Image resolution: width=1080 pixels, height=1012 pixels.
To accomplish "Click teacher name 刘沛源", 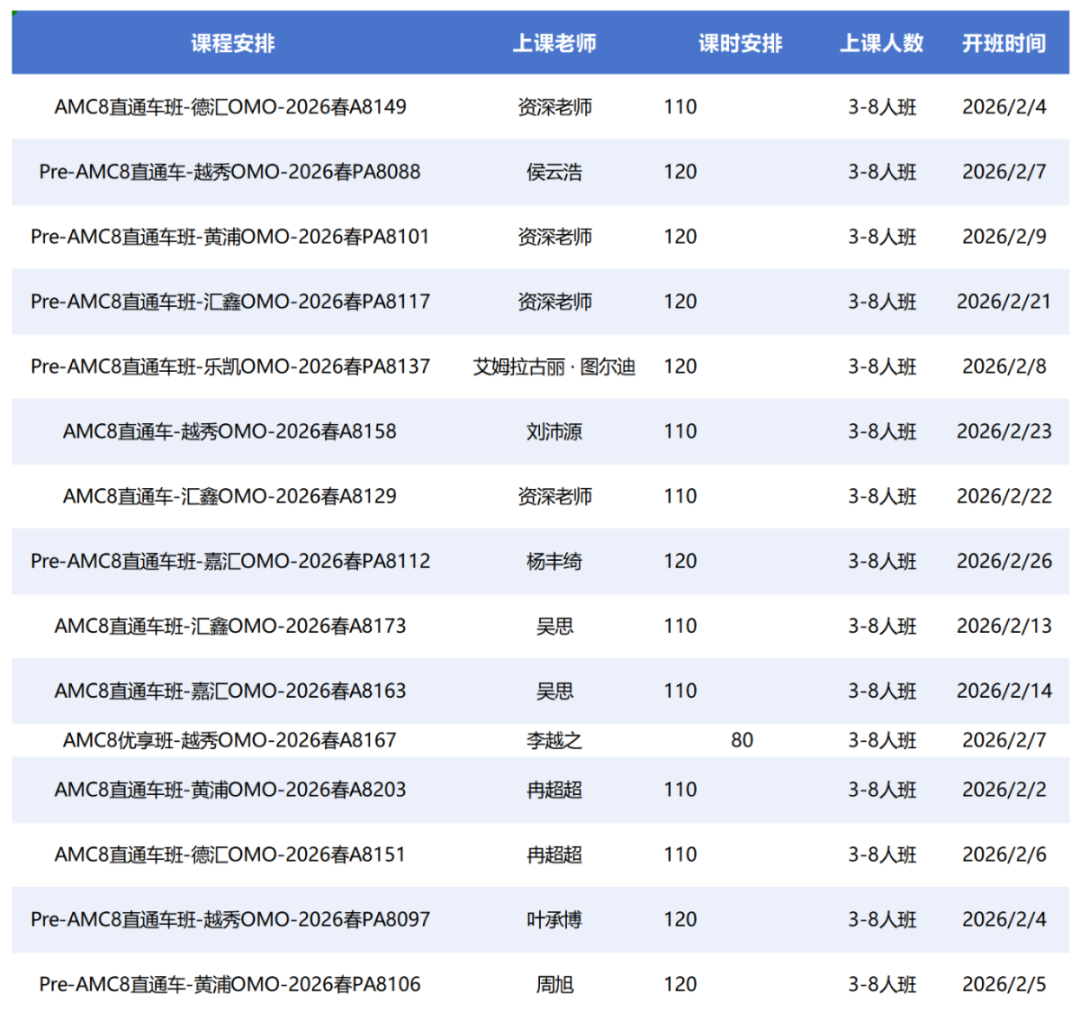I will click(x=556, y=432).
